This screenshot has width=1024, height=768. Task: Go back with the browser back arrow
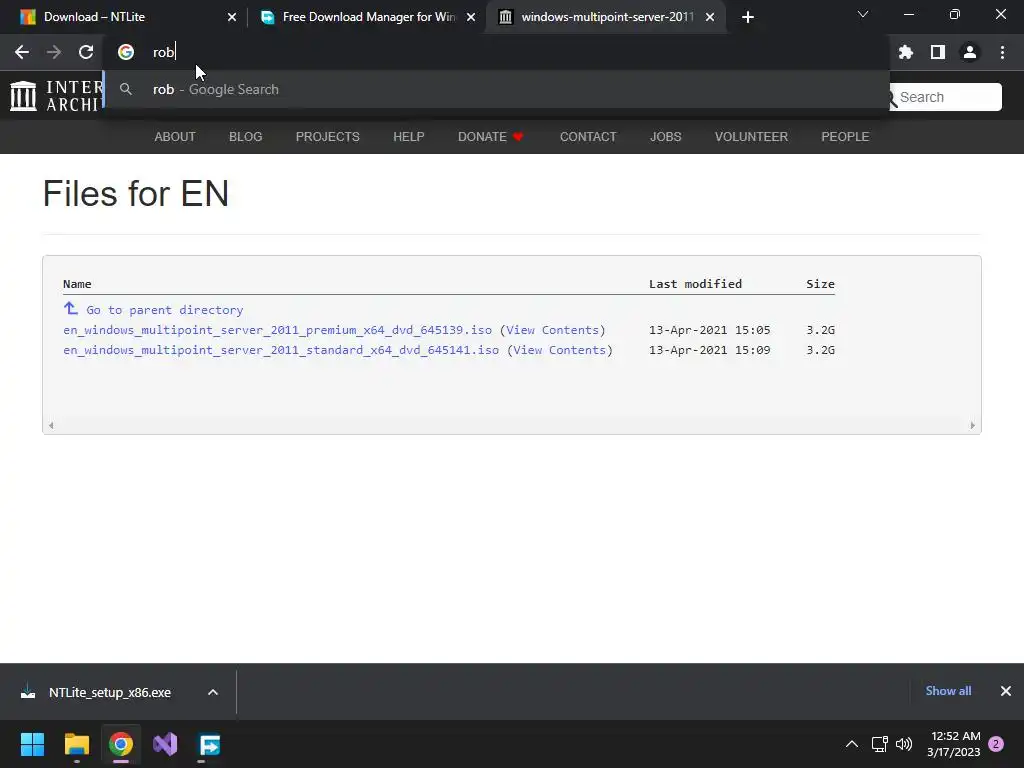point(22,52)
